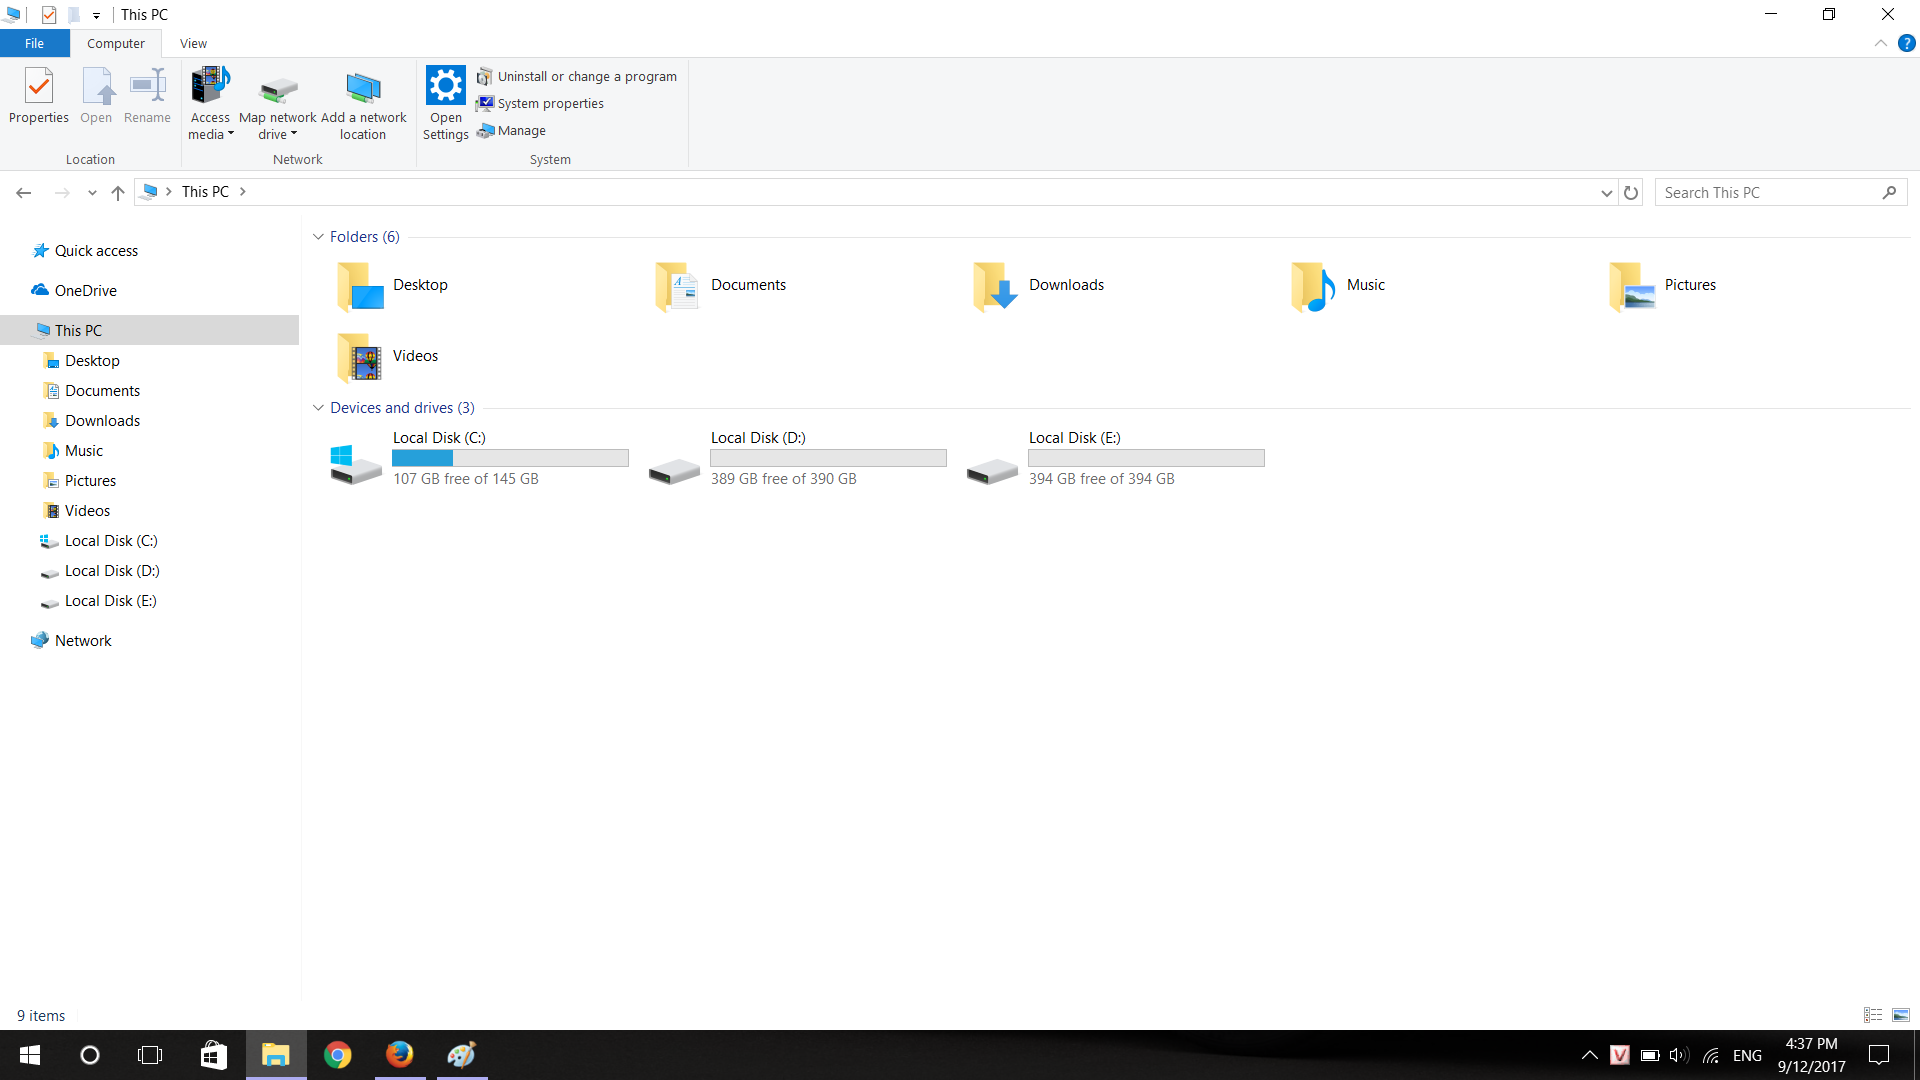The image size is (1920, 1080).
Task: Switch to large icons view
Action: coord(1901,1015)
